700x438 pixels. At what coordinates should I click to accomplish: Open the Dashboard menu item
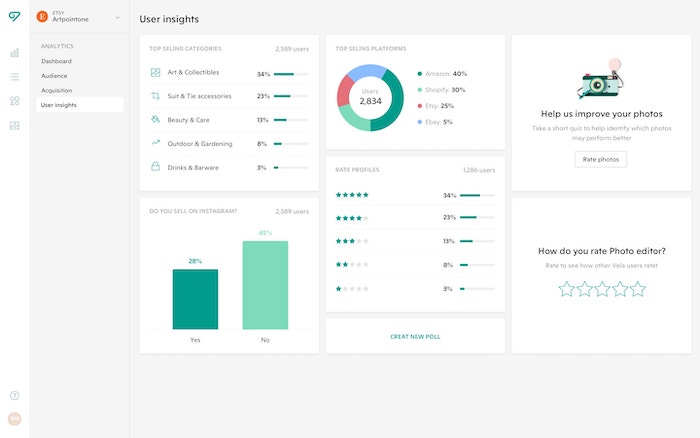click(x=56, y=61)
